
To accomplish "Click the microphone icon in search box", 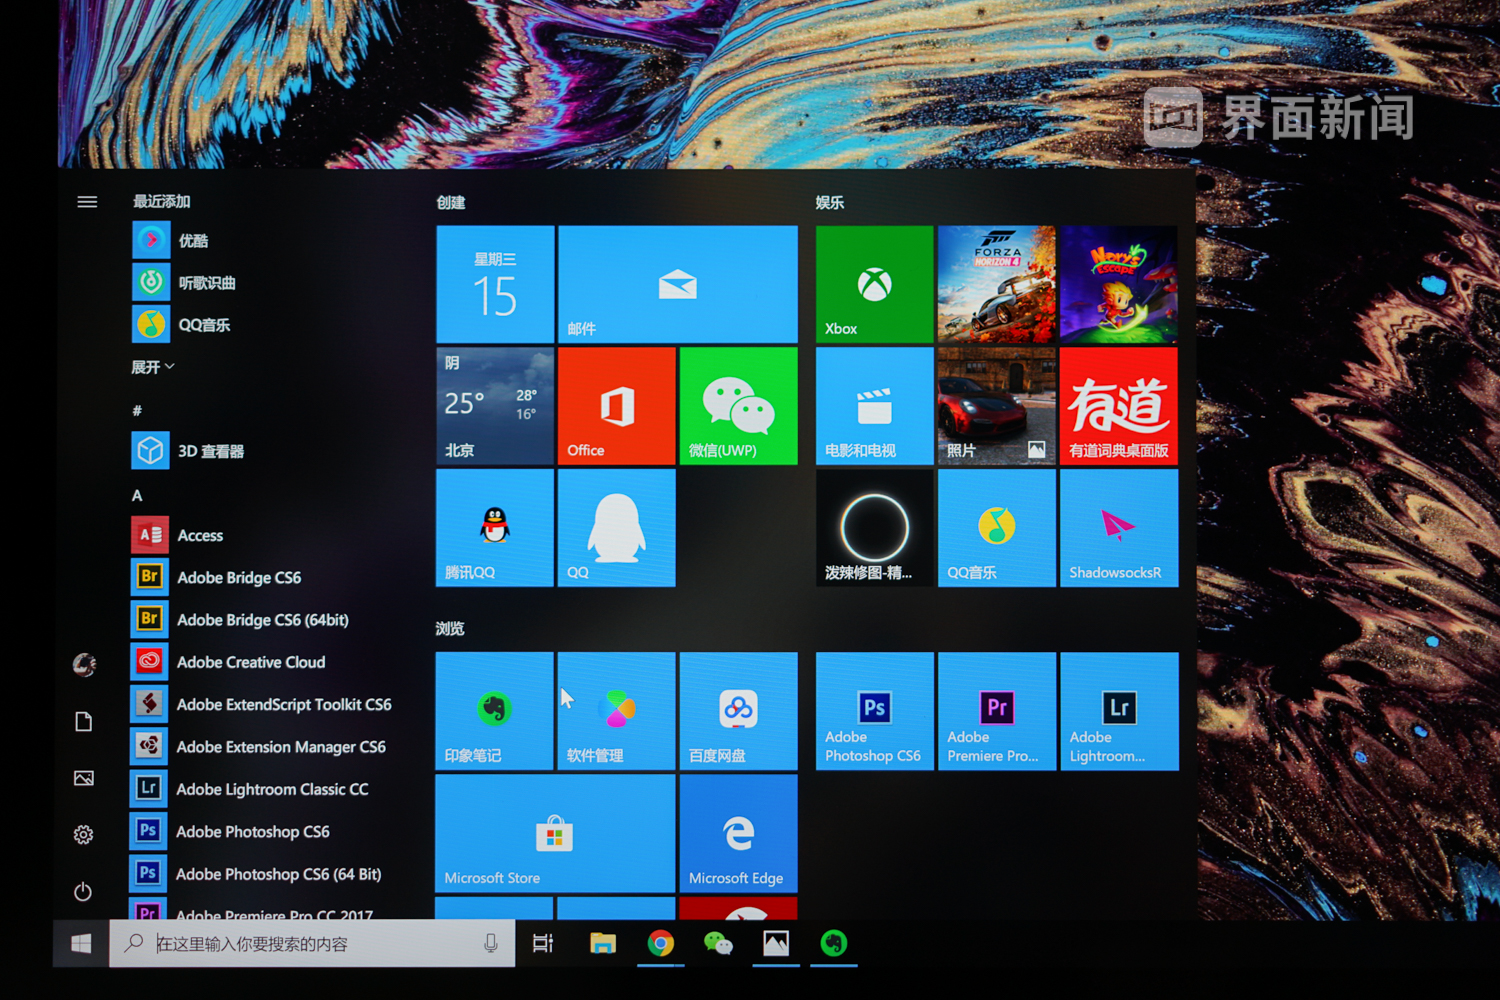I will pos(491,943).
